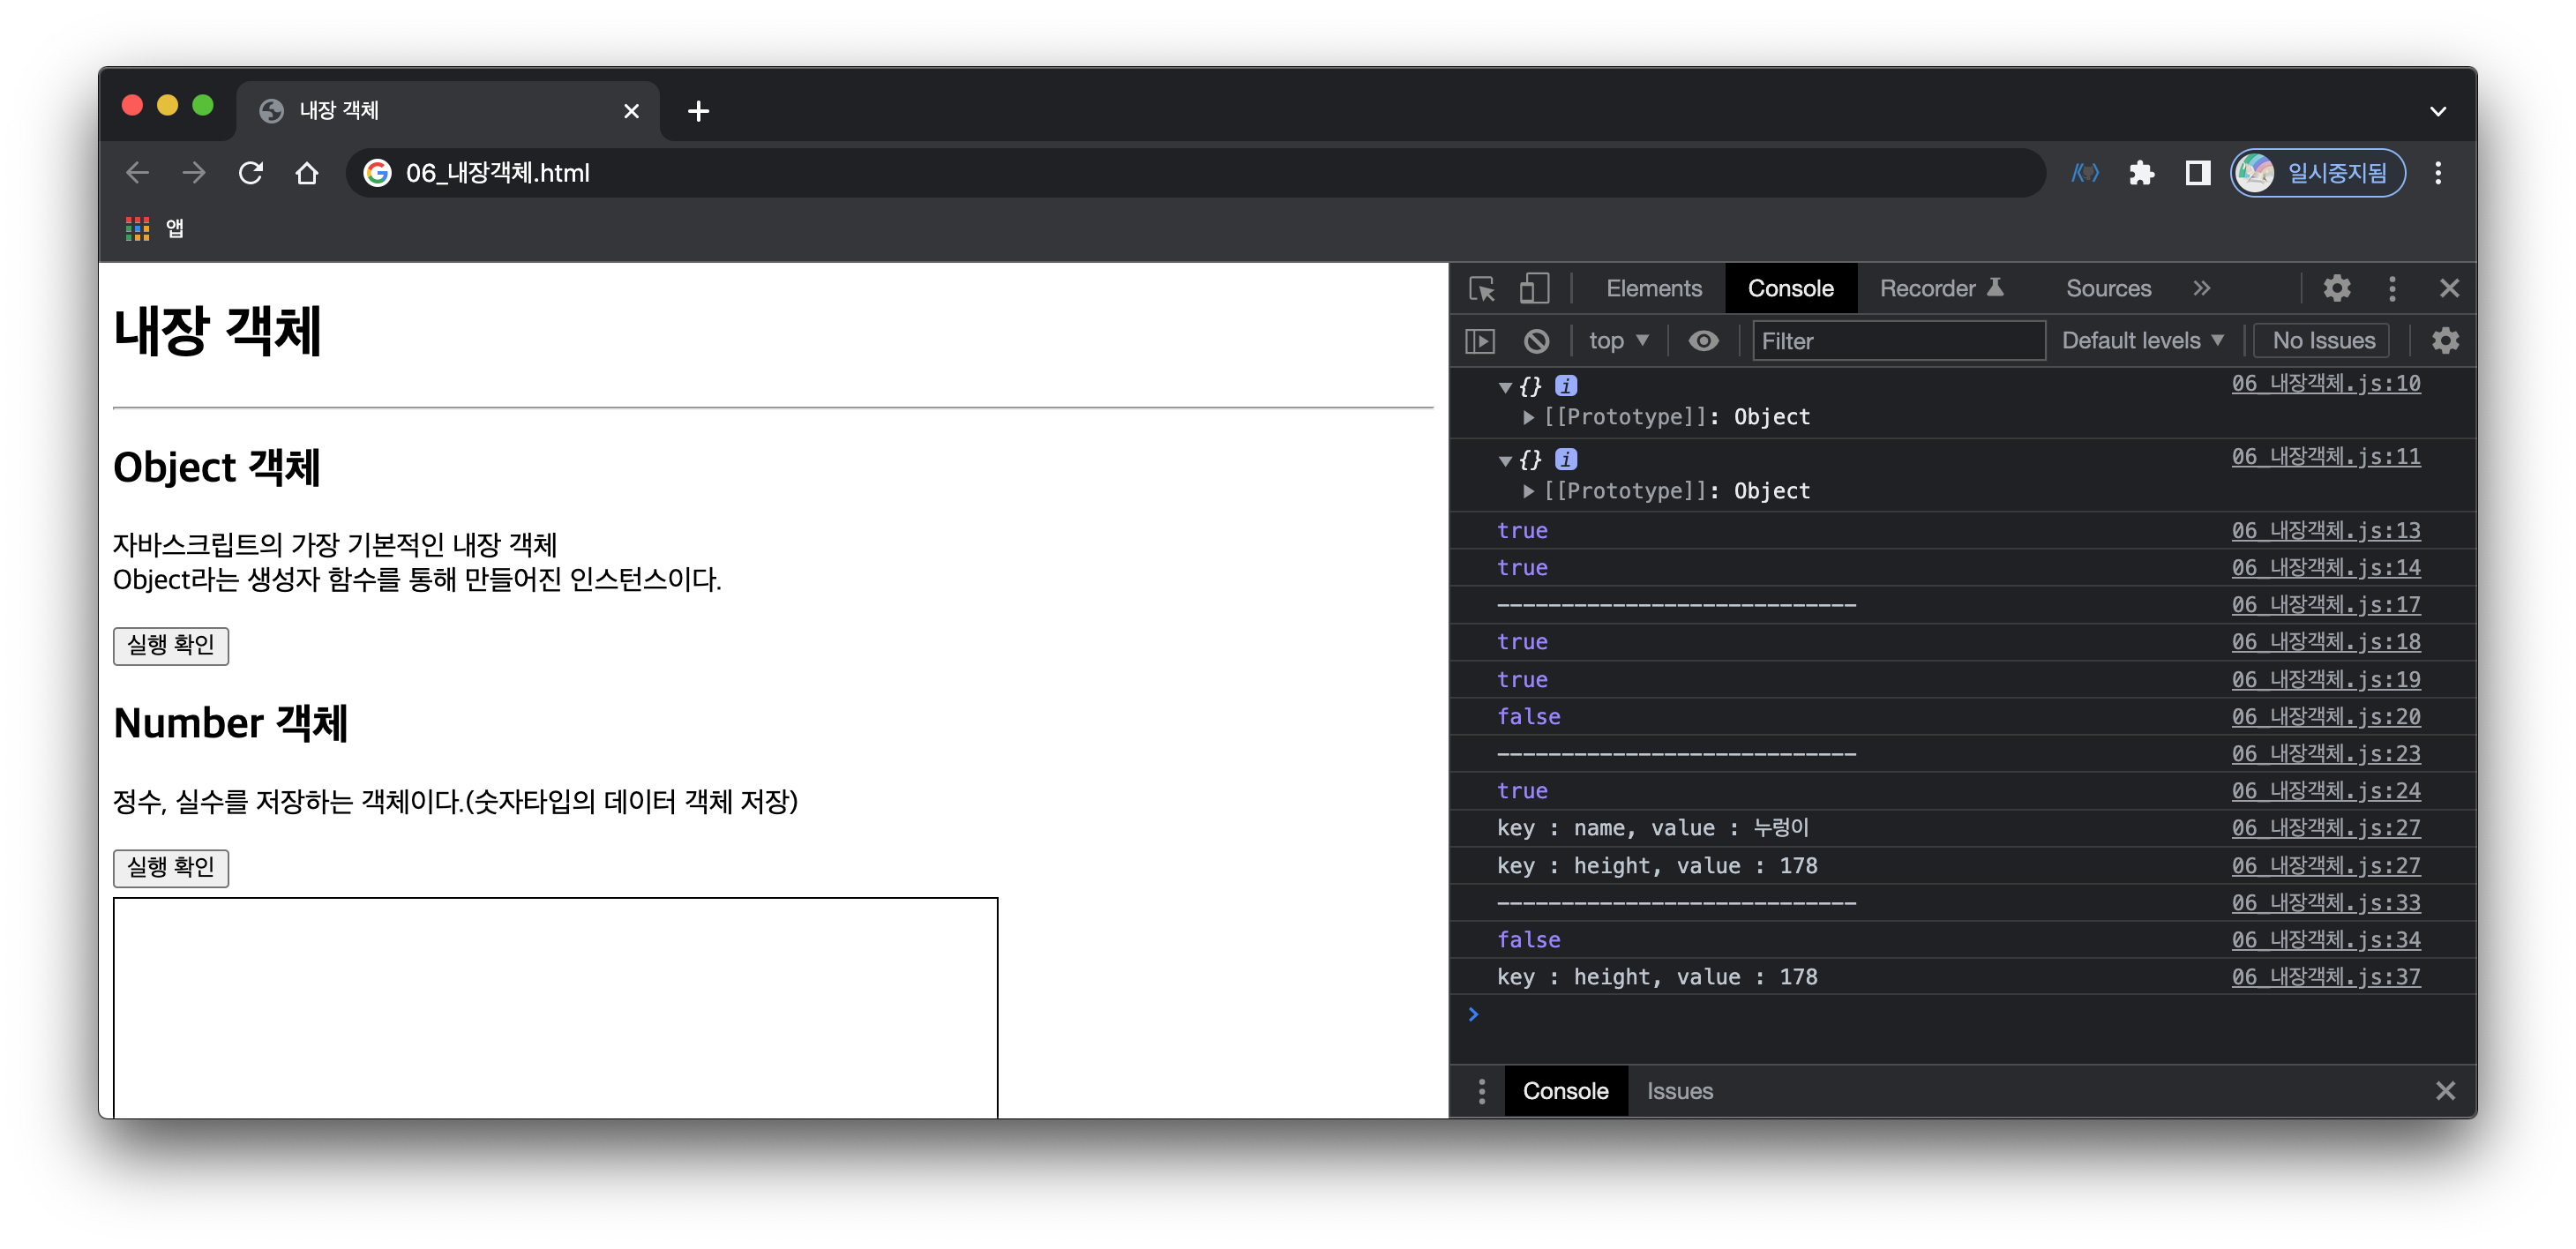
Task: Clear the console with the block icon
Action: [1536, 341]
